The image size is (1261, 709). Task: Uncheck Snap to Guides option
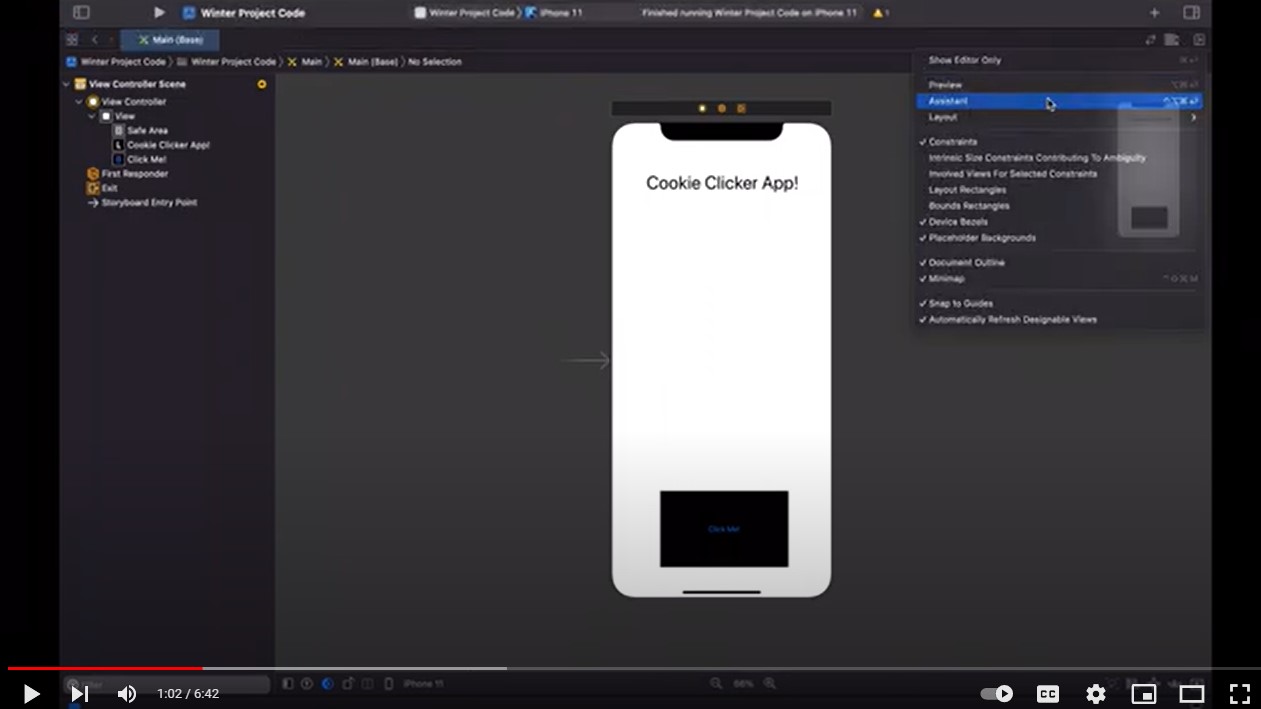tap(960, 303)
